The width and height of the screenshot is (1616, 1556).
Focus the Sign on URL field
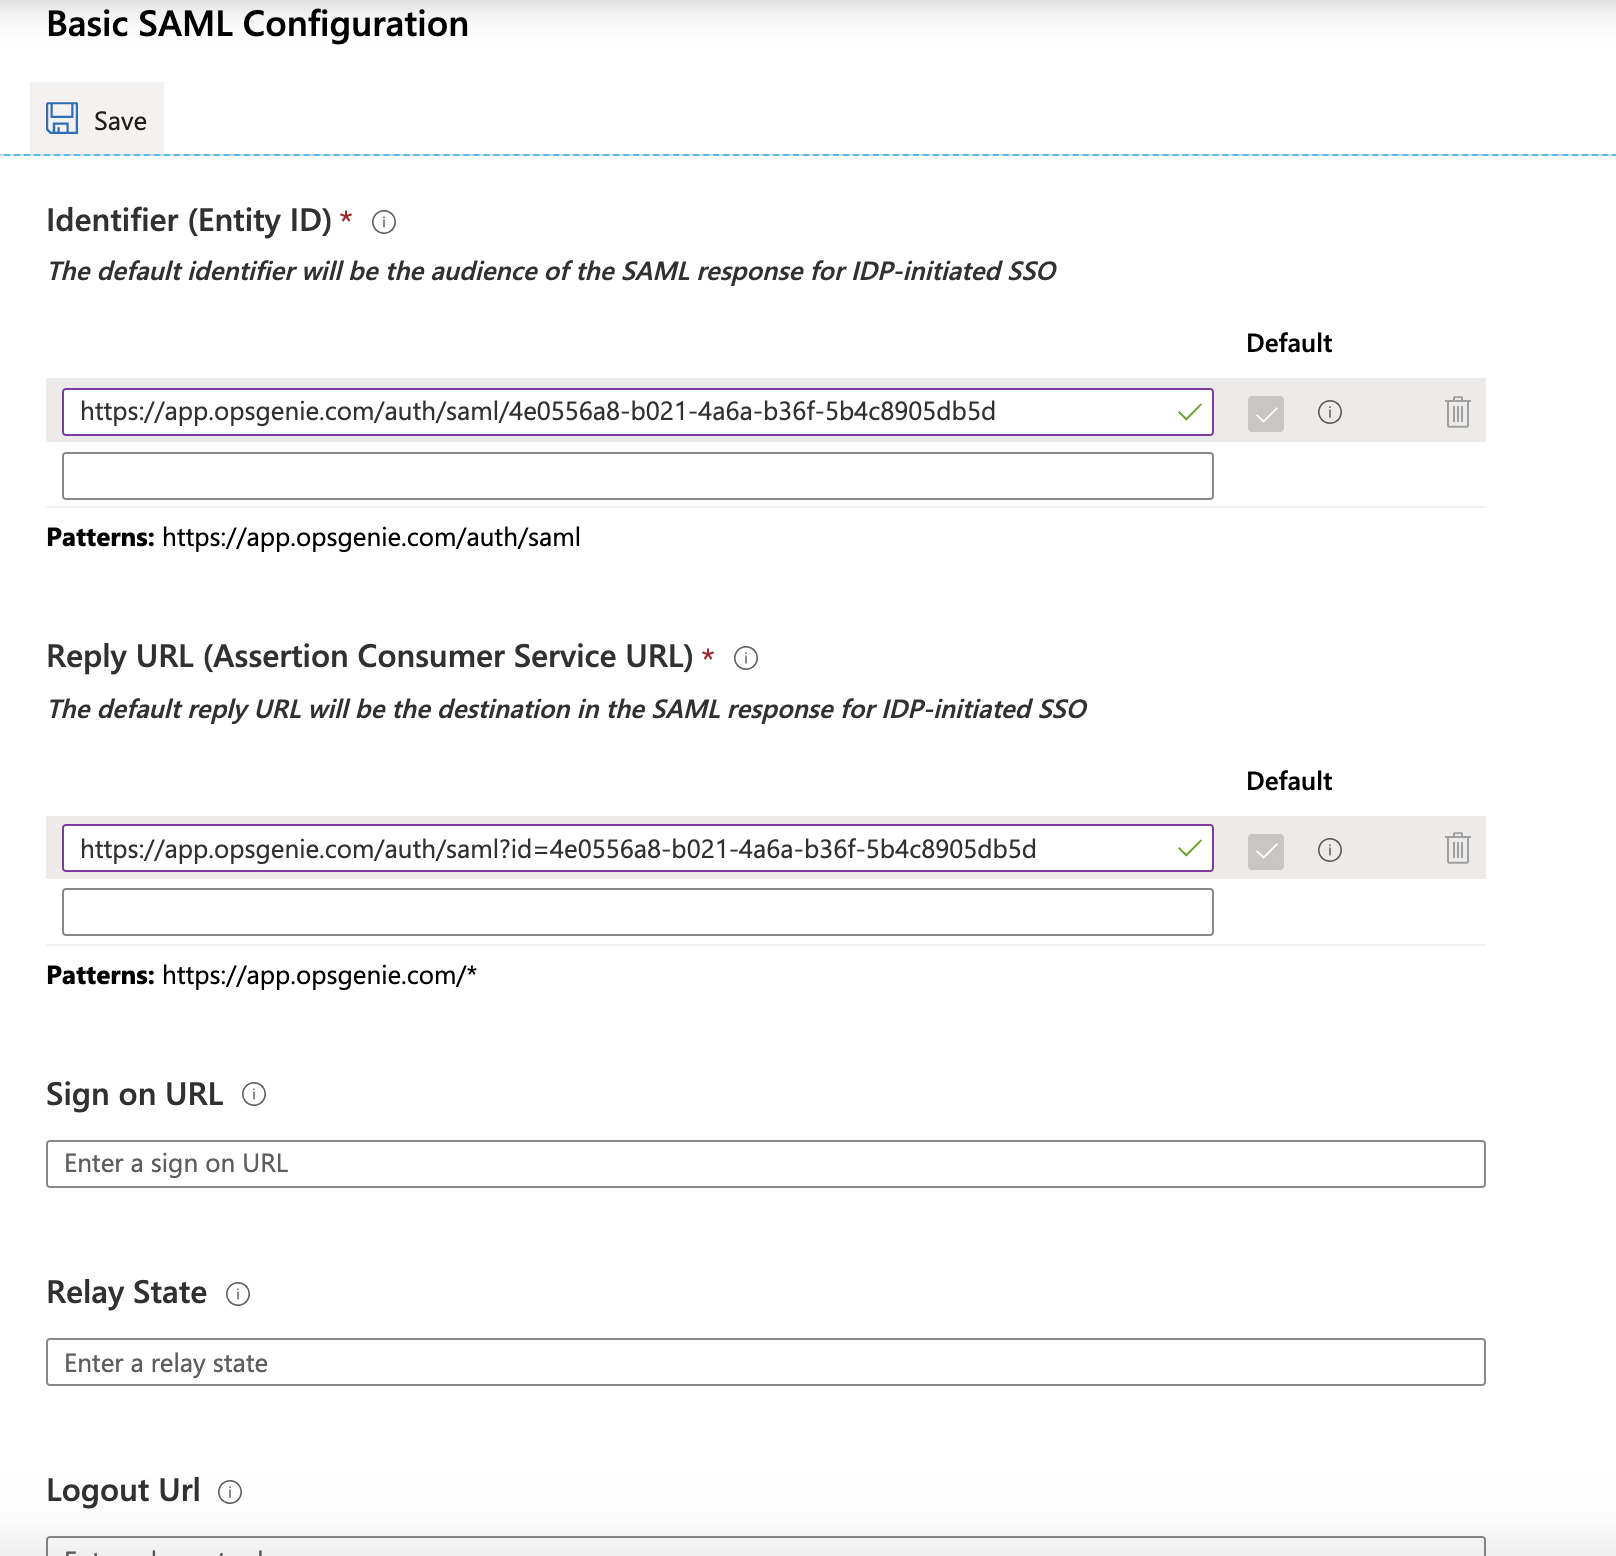765,1164
